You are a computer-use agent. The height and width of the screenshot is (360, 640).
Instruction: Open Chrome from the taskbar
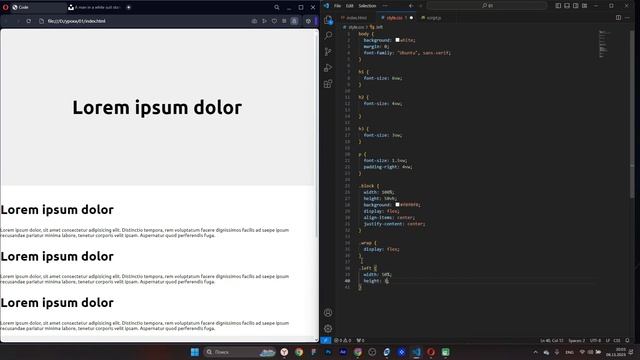point(299,352)
